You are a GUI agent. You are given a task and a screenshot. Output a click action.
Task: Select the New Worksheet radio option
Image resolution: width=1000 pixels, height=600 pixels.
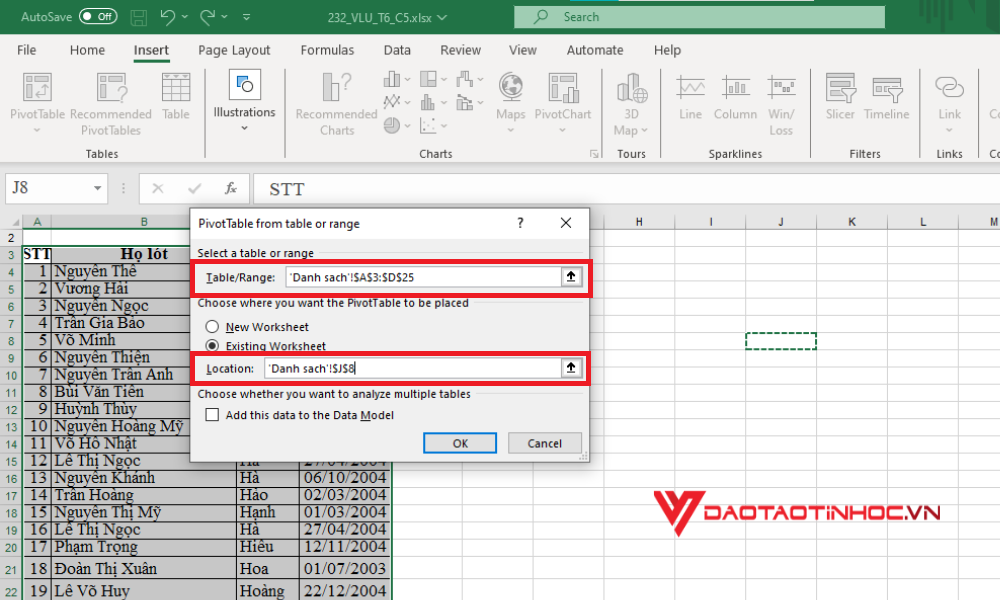[x=212, y=327]
